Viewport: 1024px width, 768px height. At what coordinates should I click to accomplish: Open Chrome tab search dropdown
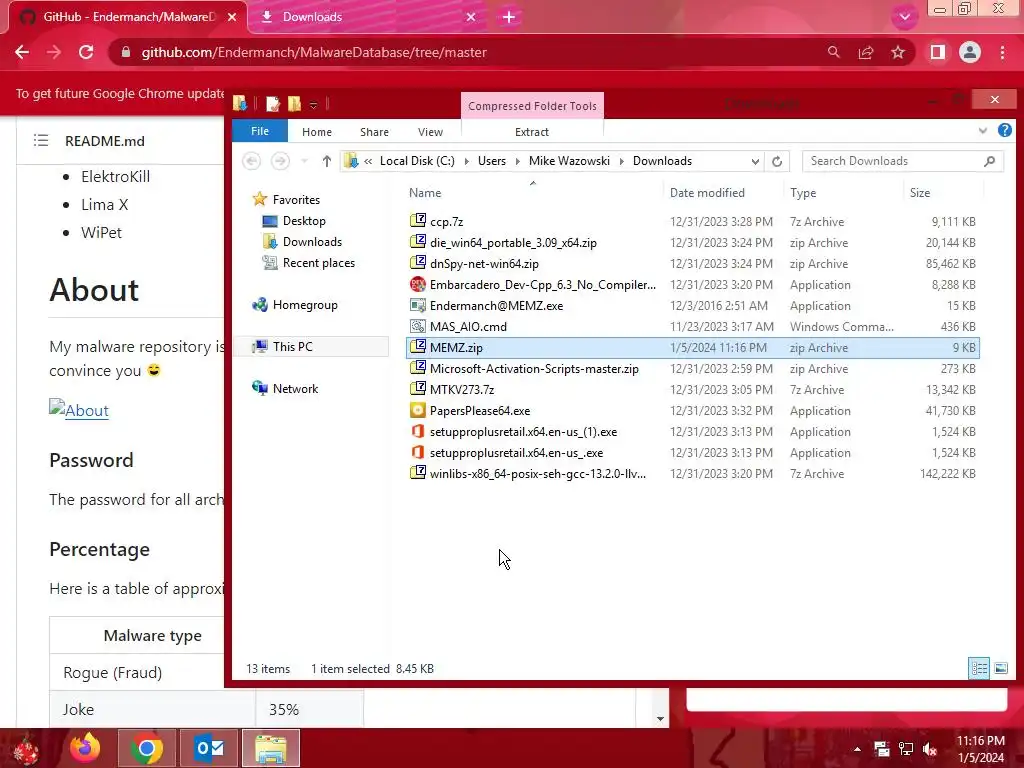[x=904, y=18]
